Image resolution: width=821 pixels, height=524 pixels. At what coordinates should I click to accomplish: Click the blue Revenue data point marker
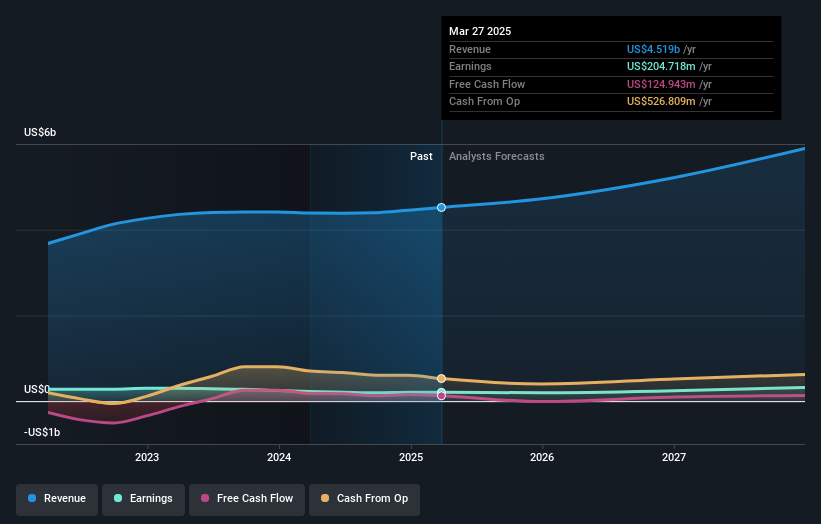tap(441, 208)
